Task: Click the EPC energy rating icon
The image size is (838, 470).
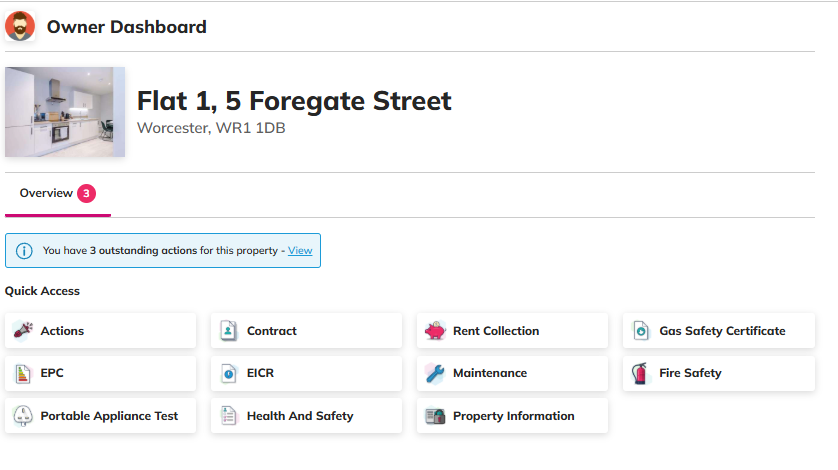Action: click(23, 374)
